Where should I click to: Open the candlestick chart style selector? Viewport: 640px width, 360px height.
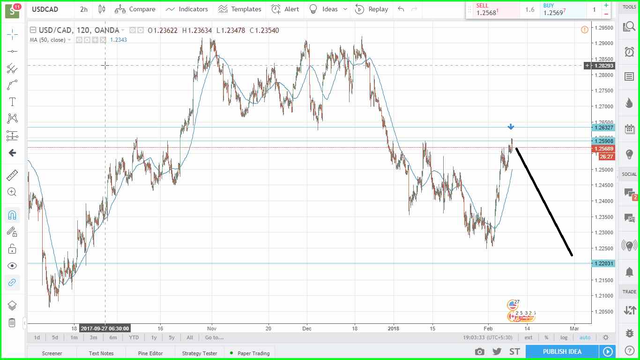pos(102,9)
